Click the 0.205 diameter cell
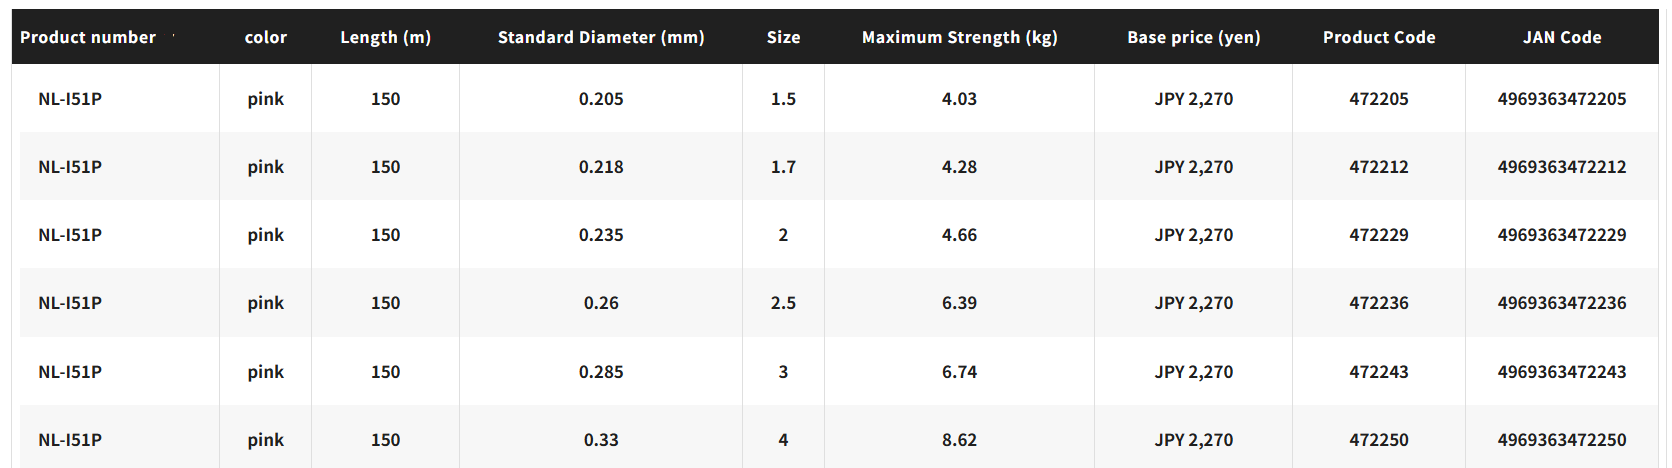The image size is (1672, 468). [x=601, y=99]
